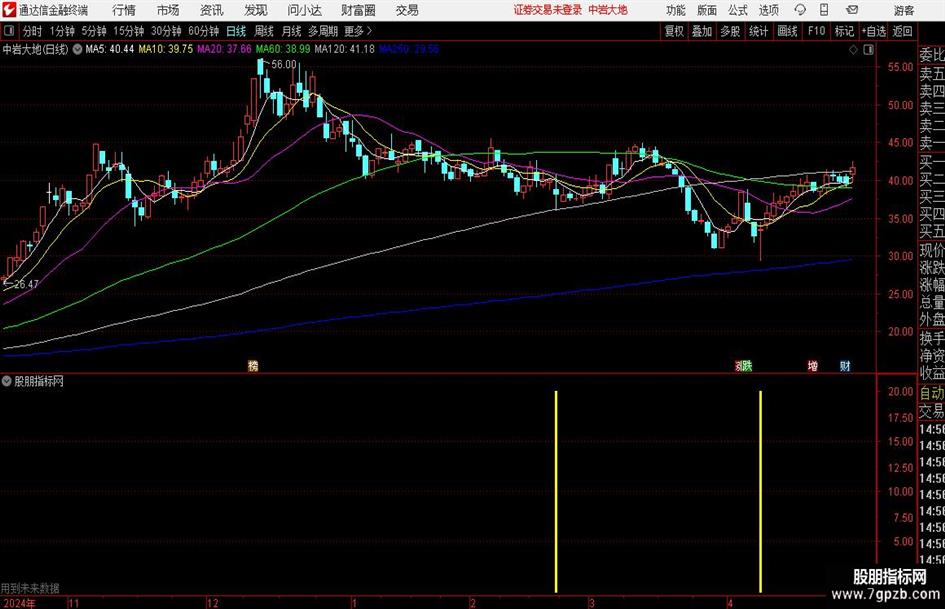Viewport: 945px width, 609px height.
Task: Toggle the left panel icon beside 分时
Action: 8,31
